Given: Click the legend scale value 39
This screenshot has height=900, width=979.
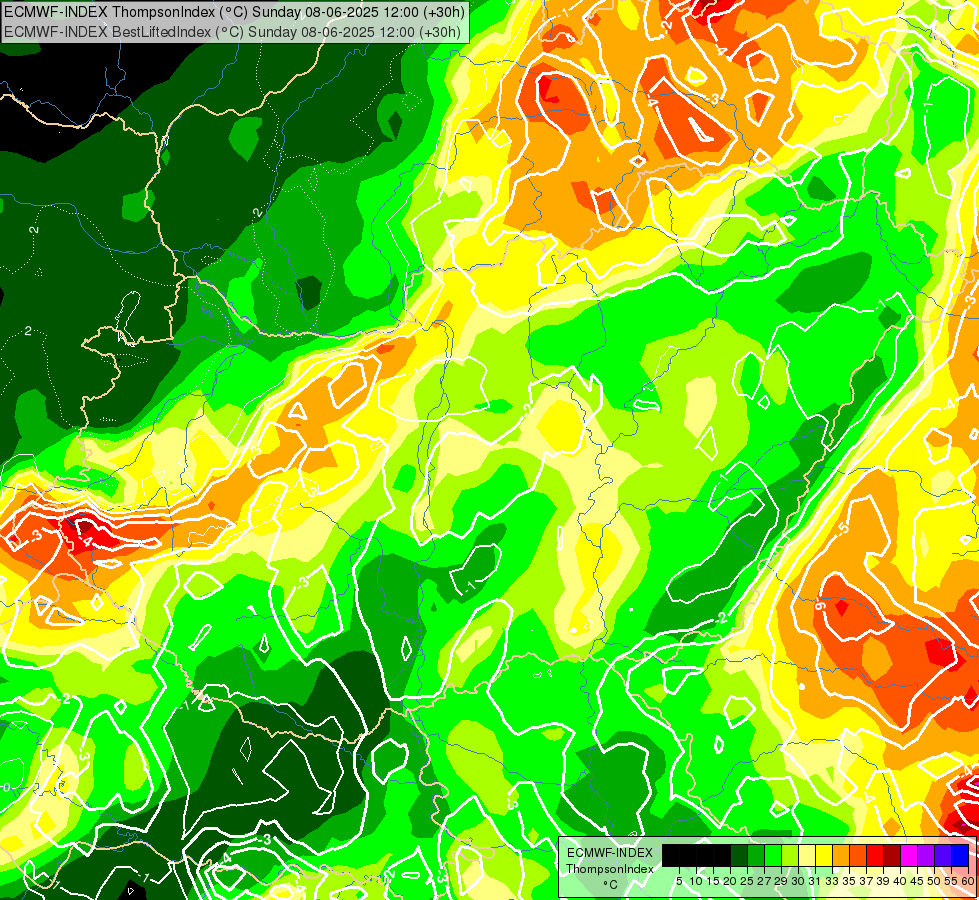Looking at the screenshot, I should click(883, 881).
